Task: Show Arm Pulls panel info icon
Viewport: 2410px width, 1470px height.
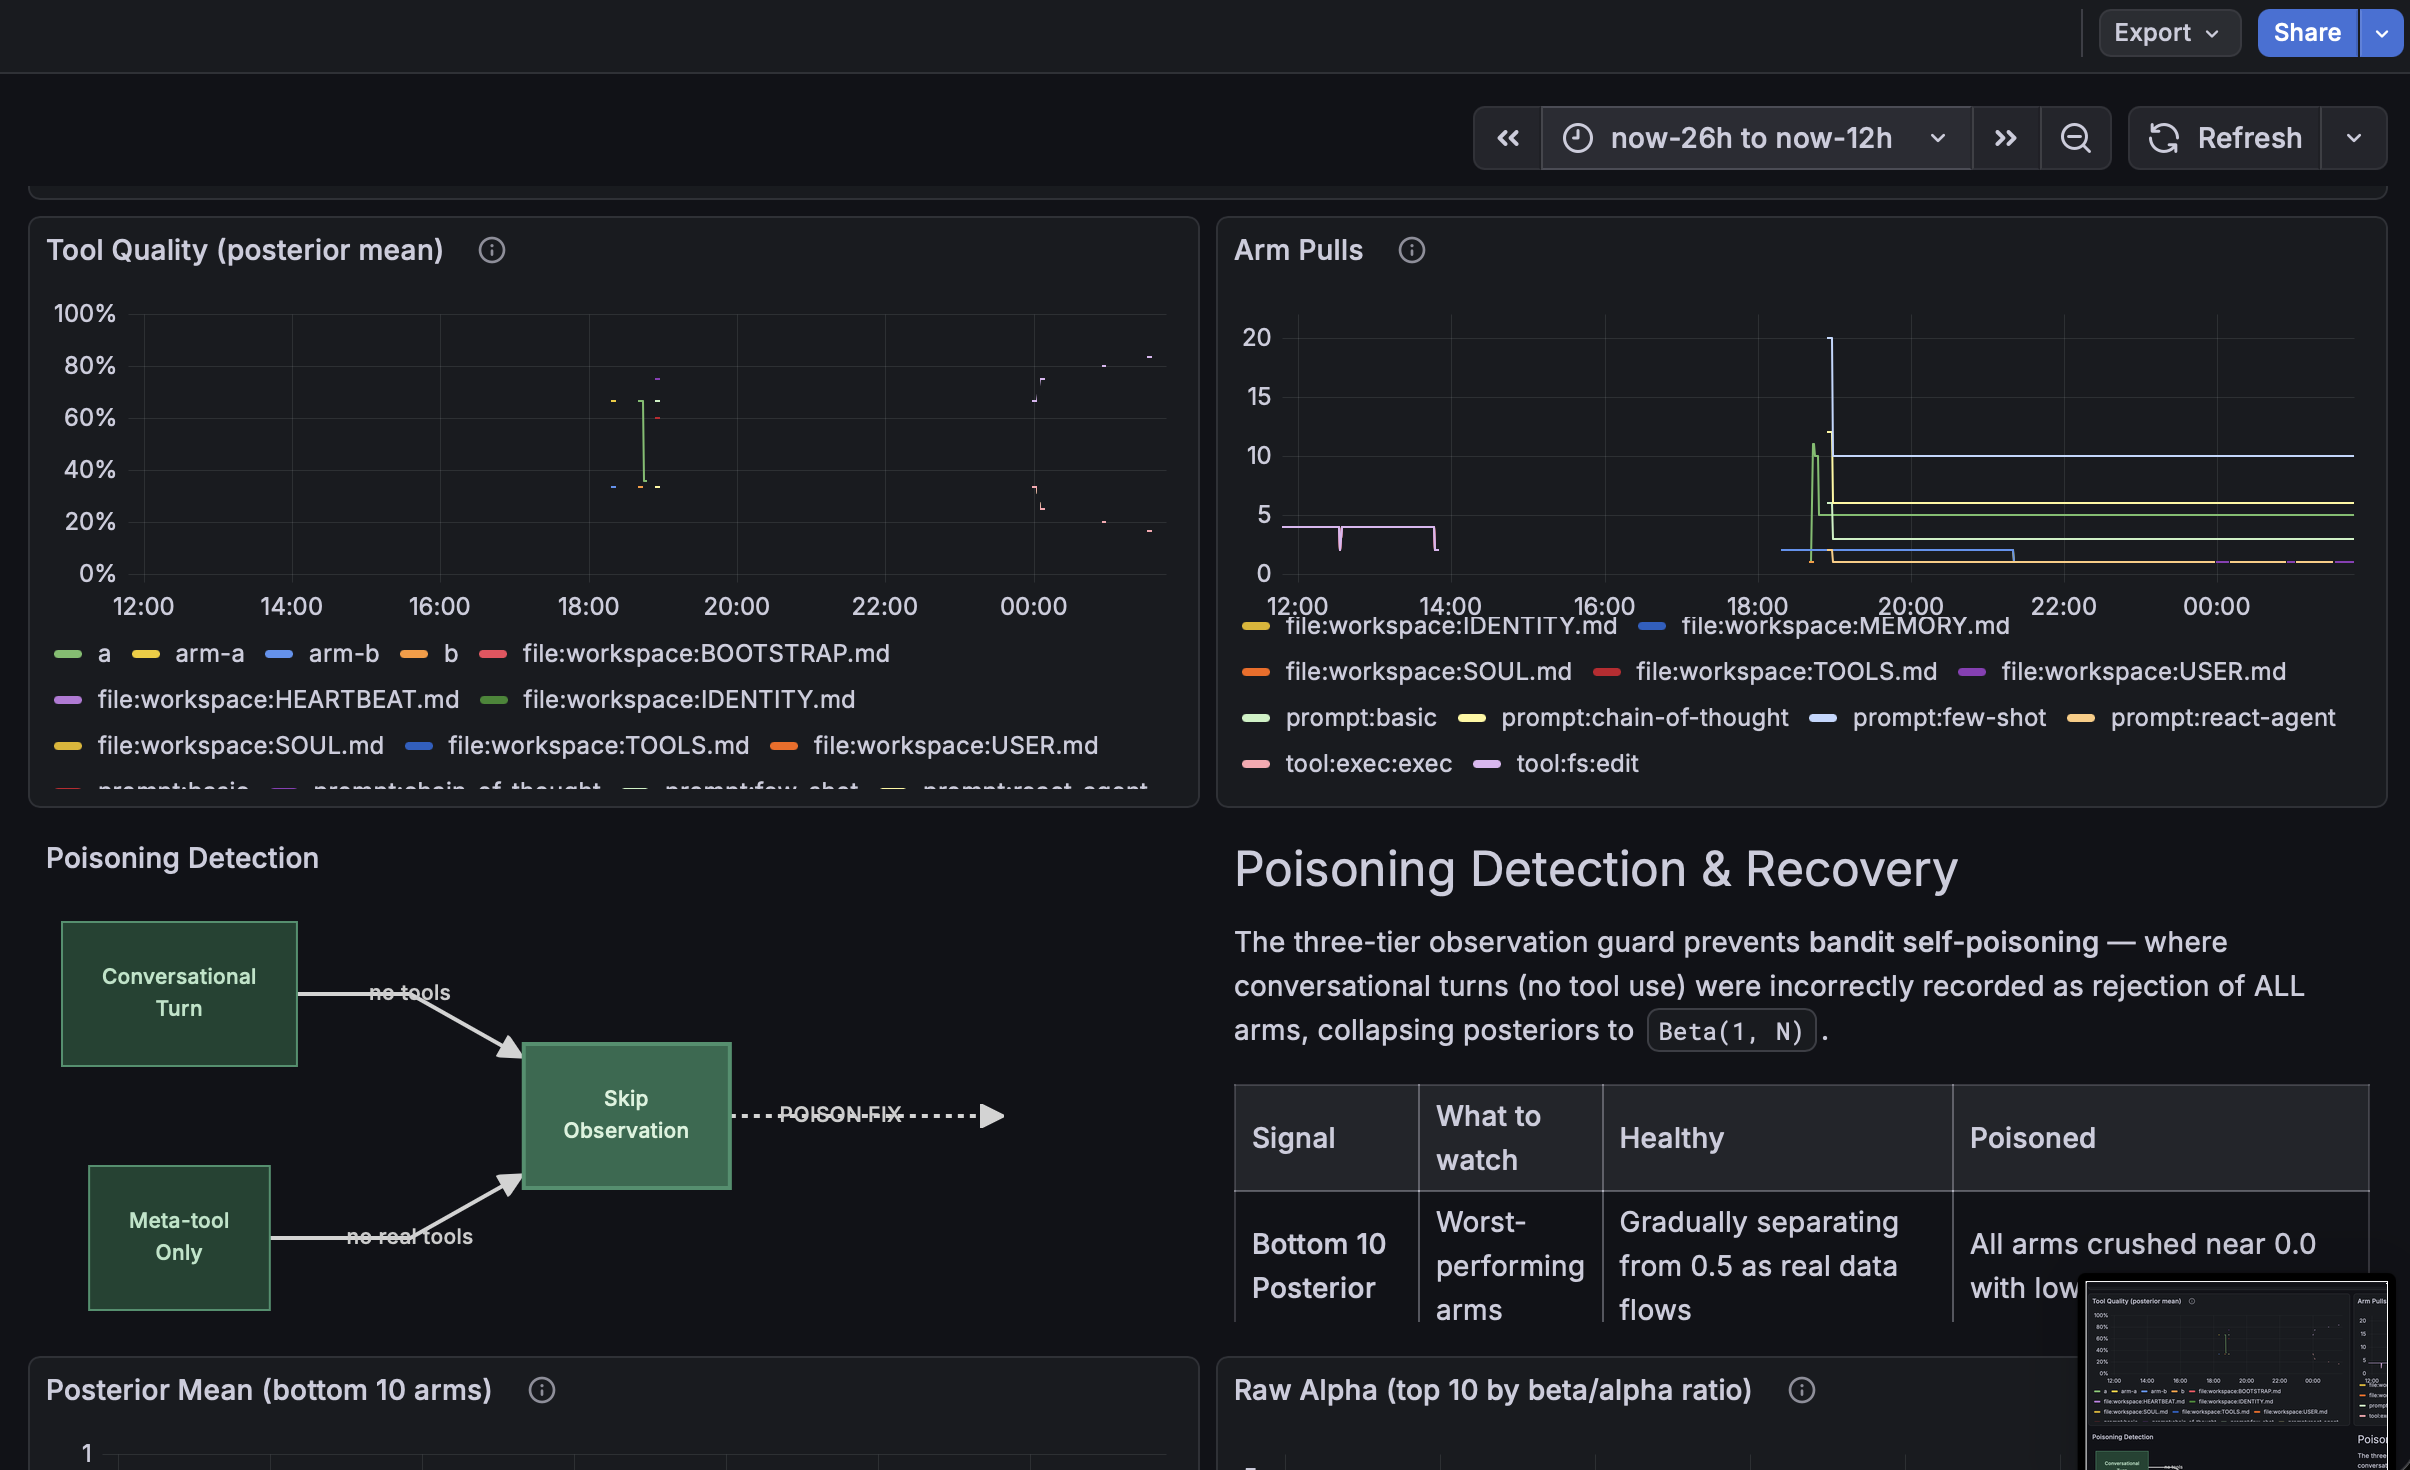Action: point(1411,250)
